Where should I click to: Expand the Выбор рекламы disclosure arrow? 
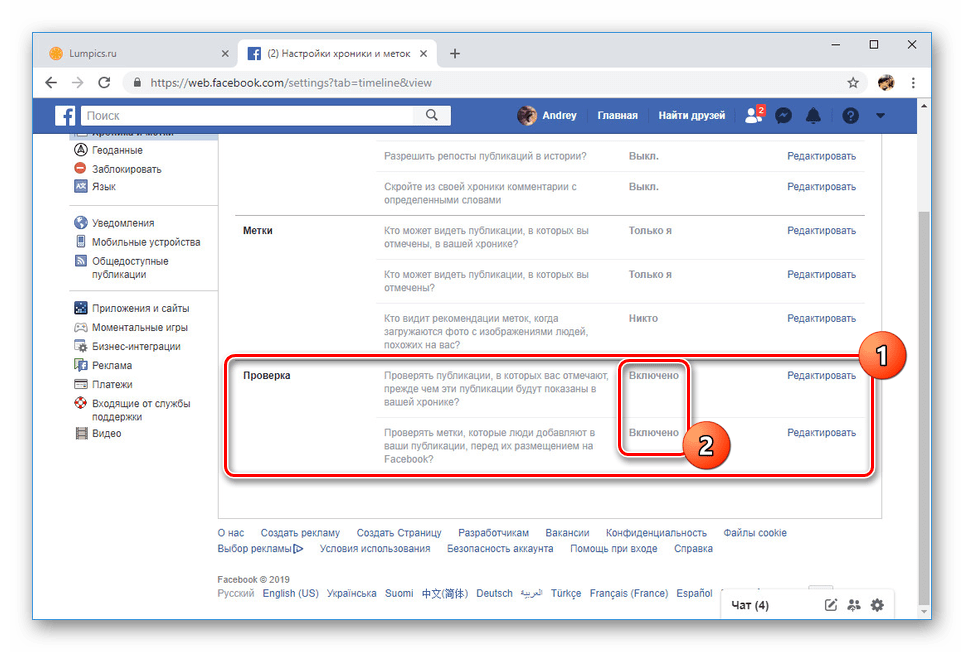click(299, 548)
